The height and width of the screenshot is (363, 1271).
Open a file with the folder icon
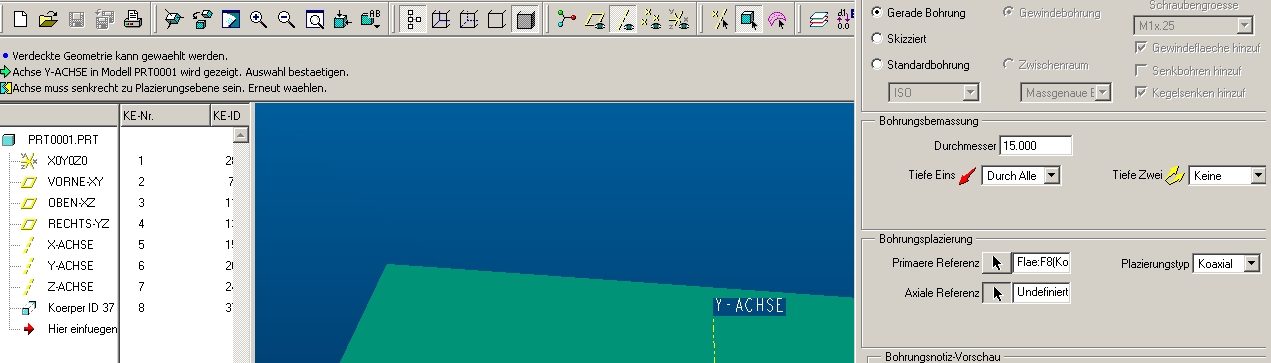click(x=48, y=18)
